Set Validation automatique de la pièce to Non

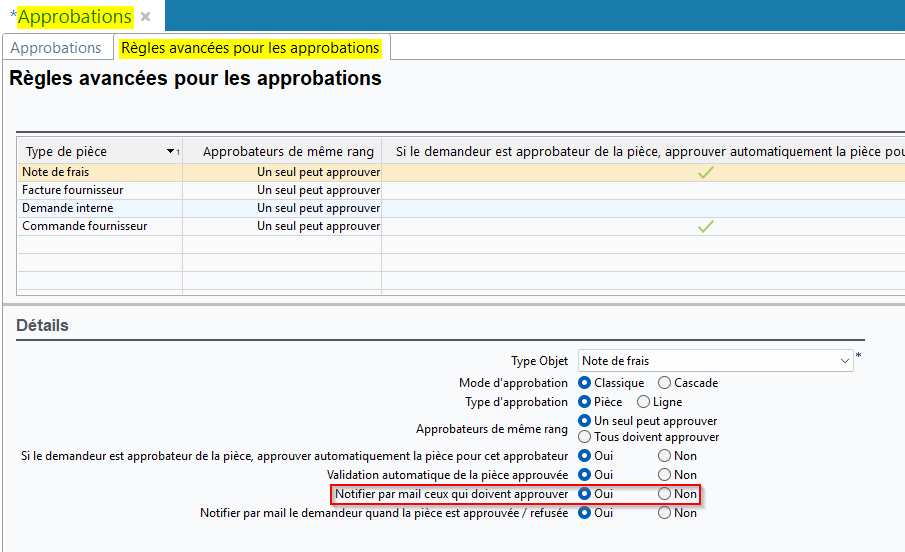point(665,475)
